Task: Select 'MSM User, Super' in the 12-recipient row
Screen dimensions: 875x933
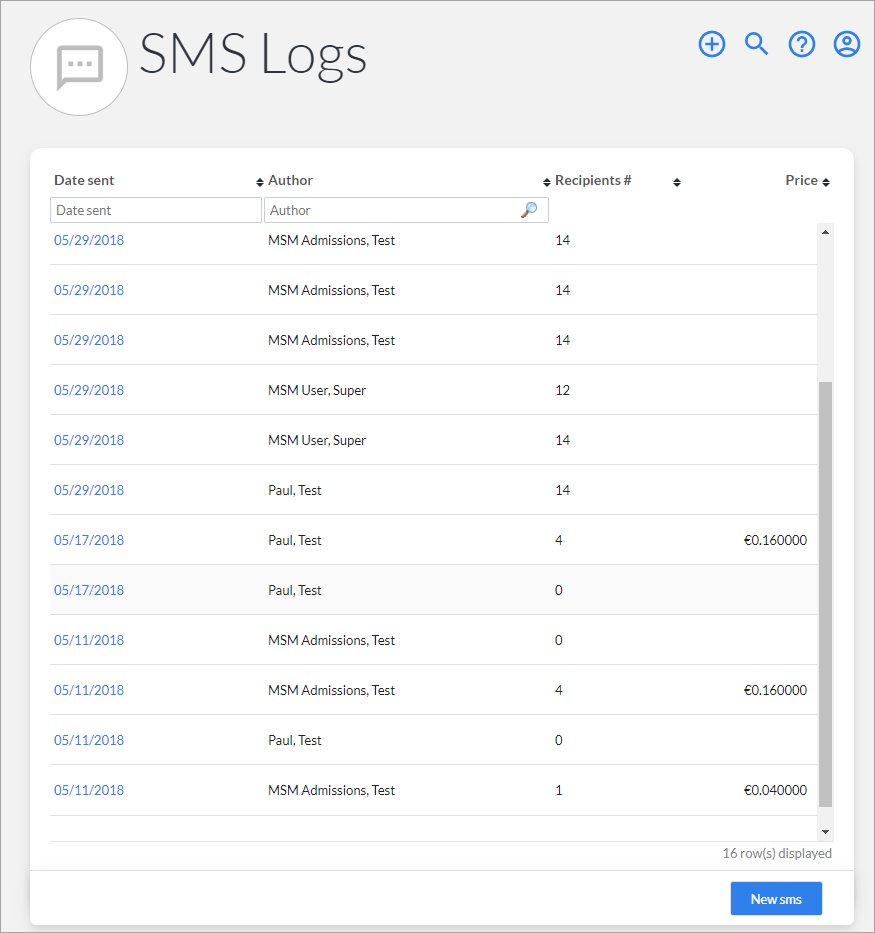Action: pyautogui.click(x=317, y=390)
